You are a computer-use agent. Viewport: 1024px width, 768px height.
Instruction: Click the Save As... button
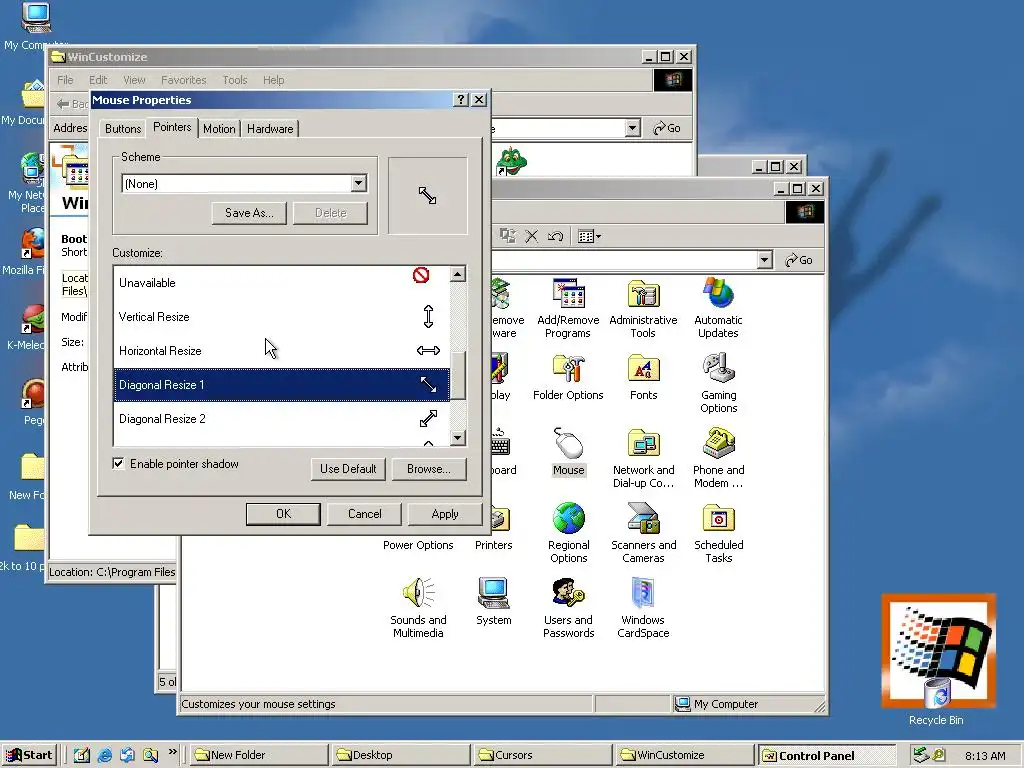coord(249,213)
